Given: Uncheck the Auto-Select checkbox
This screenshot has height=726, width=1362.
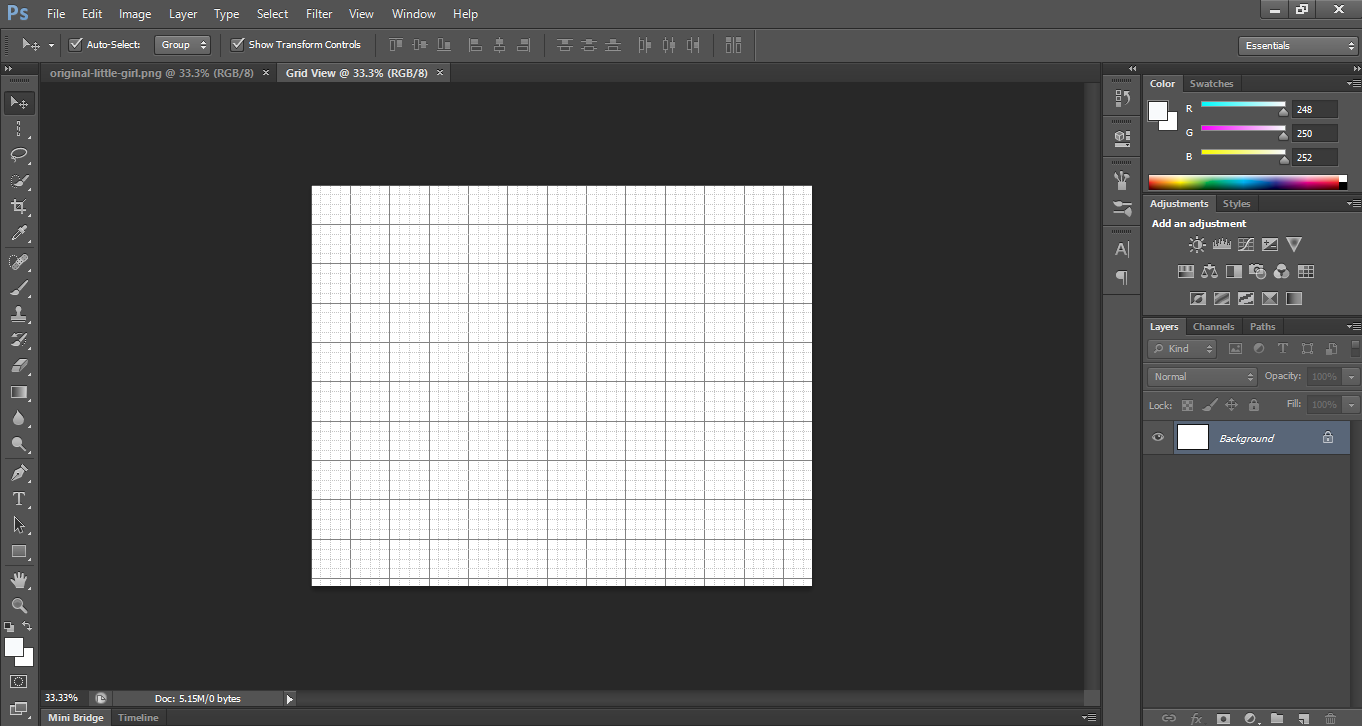Looking at the screenshot, I should [x=74, y=44].
